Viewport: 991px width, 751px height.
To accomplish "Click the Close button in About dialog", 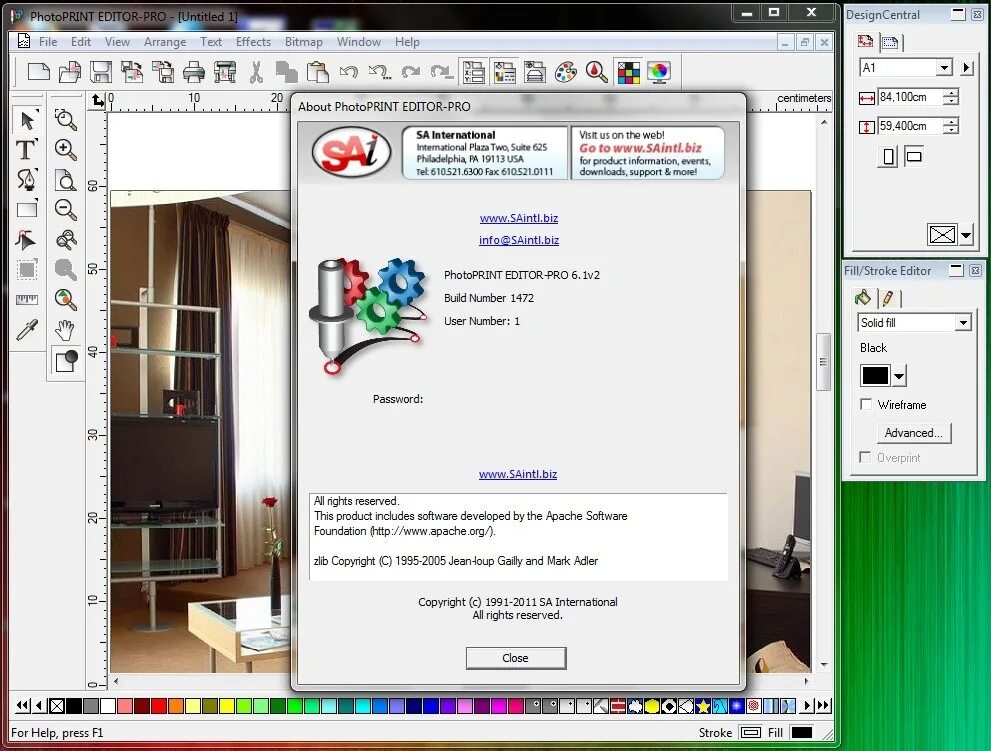I will click(516, 658).
